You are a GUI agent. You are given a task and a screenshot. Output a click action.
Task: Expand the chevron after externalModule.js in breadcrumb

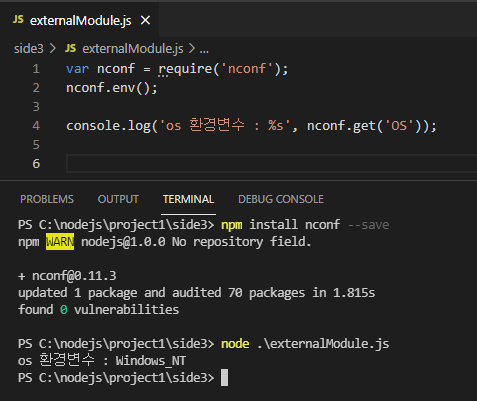click(x=192, y=49)
